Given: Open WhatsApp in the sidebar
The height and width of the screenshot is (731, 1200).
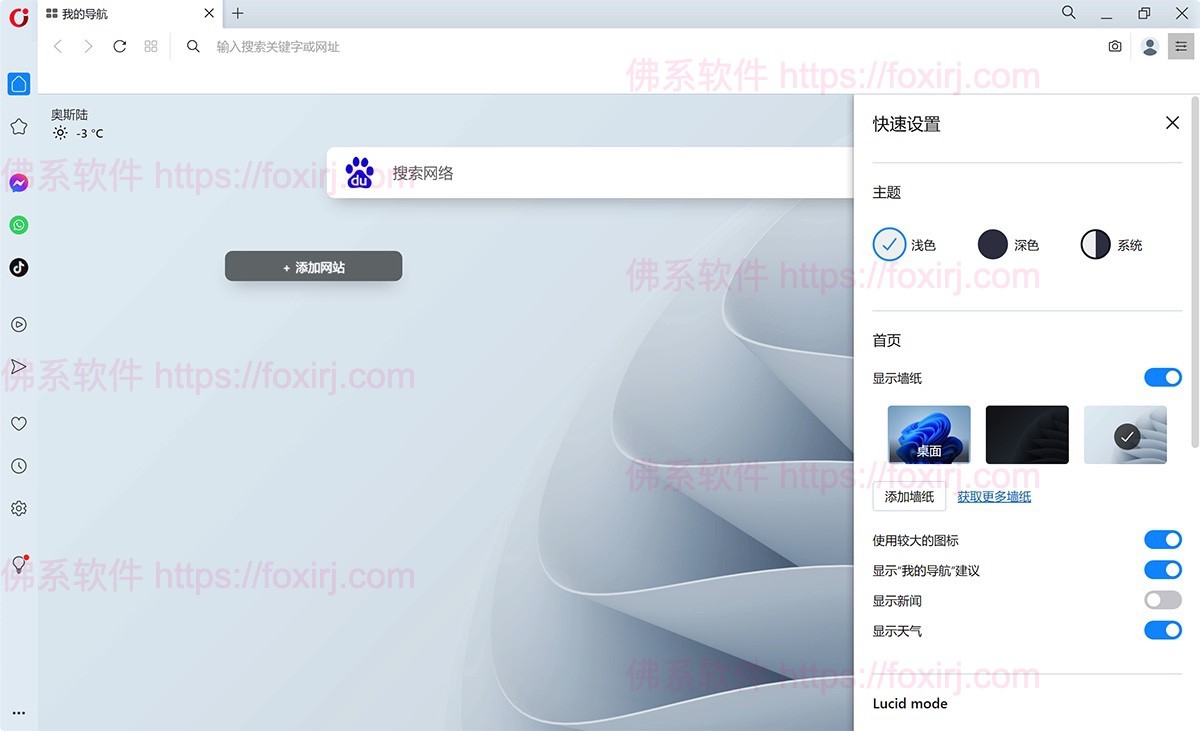Looking at the screenshot, I should (18, 224).
